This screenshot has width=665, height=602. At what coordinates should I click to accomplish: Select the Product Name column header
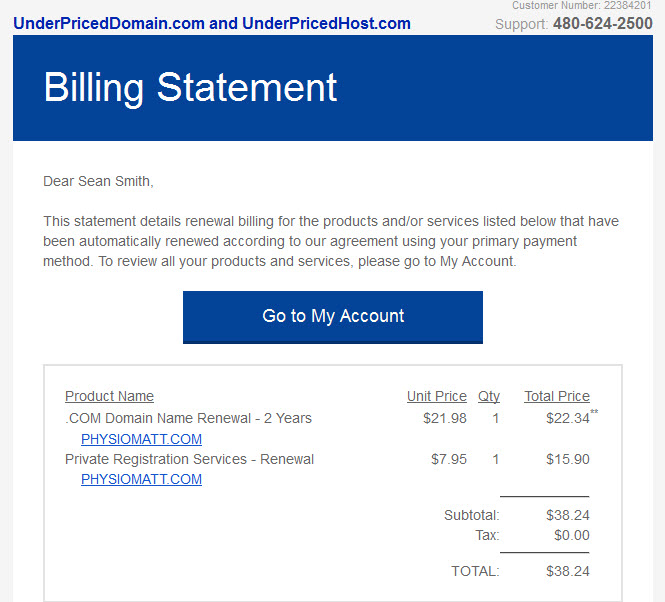pos(109,396)
